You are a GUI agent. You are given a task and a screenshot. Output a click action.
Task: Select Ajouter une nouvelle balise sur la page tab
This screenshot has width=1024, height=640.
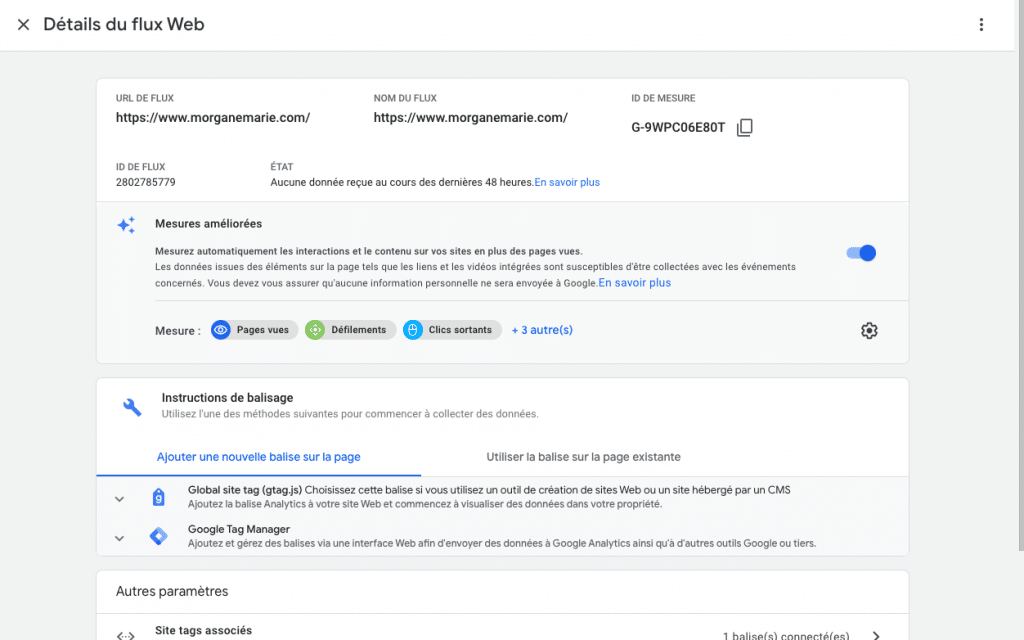[259, 456]
